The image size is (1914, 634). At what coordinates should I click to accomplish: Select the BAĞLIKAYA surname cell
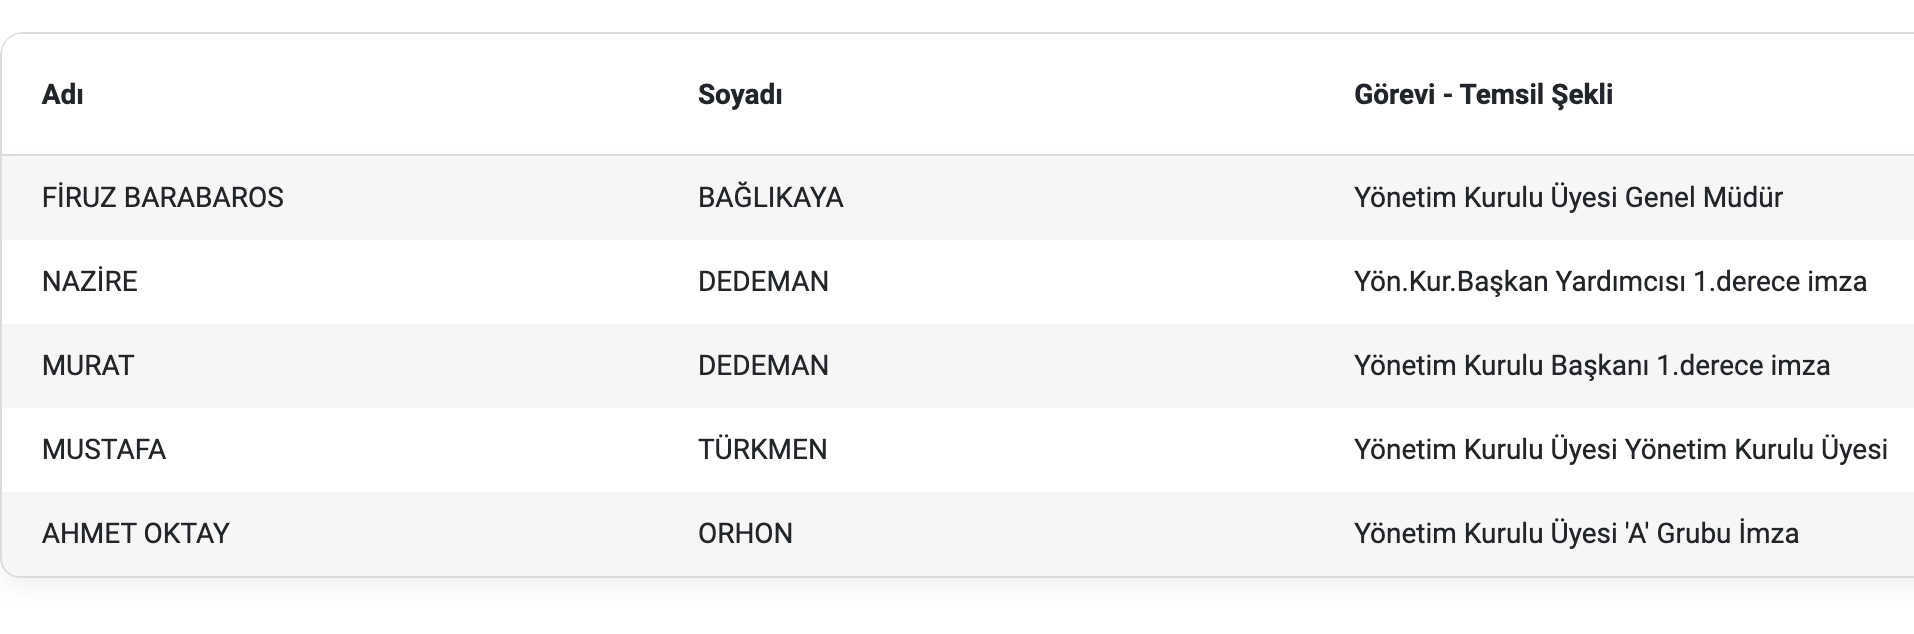click(771, 197)
